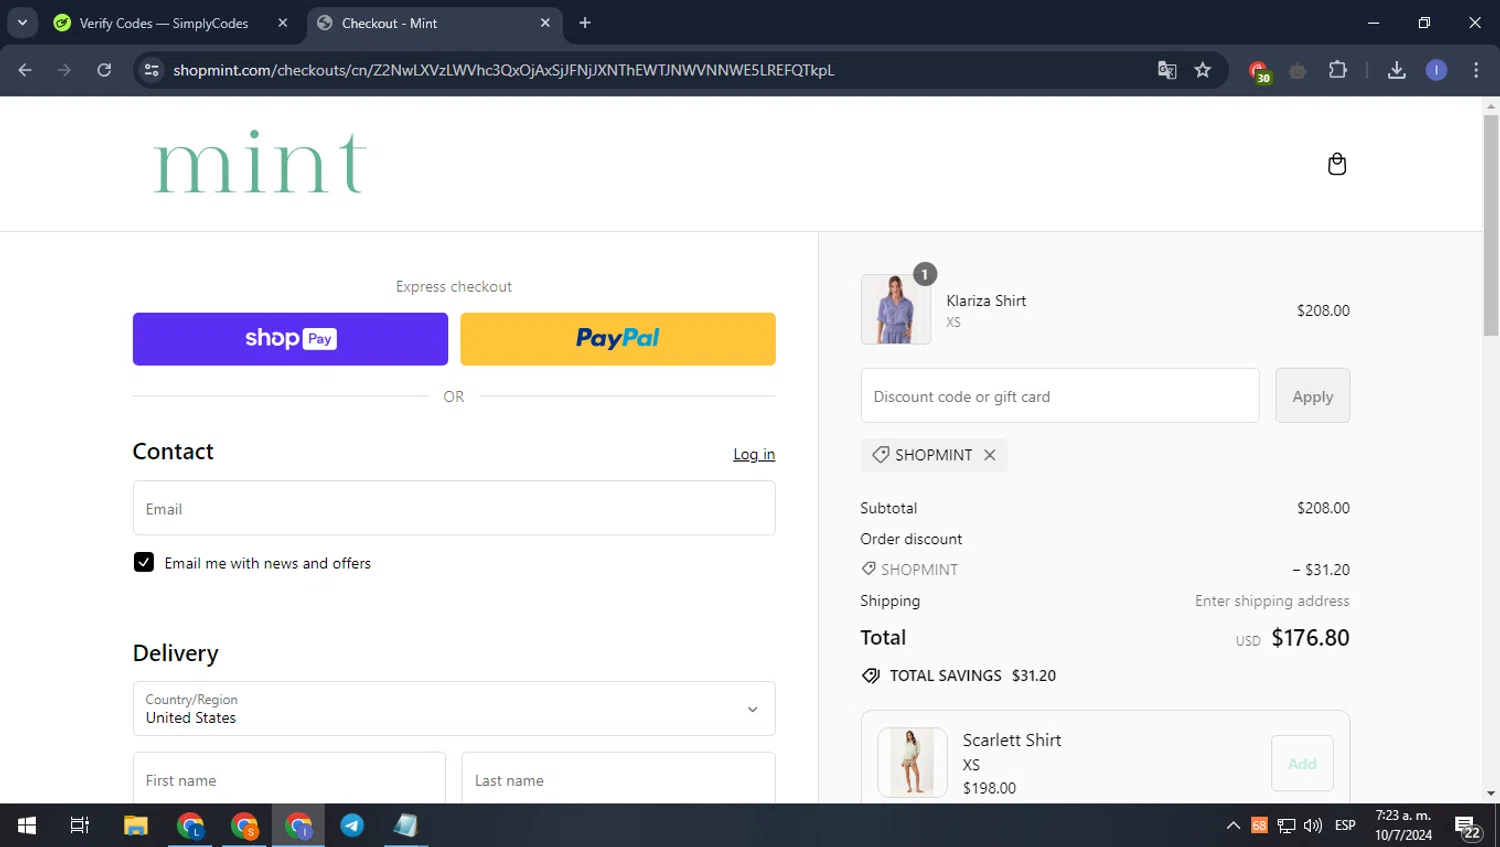The width and height of the screenshot is (1500, 847).
Task: Click the page vertical scrollbar thumb
Action: pos(1491,225)
